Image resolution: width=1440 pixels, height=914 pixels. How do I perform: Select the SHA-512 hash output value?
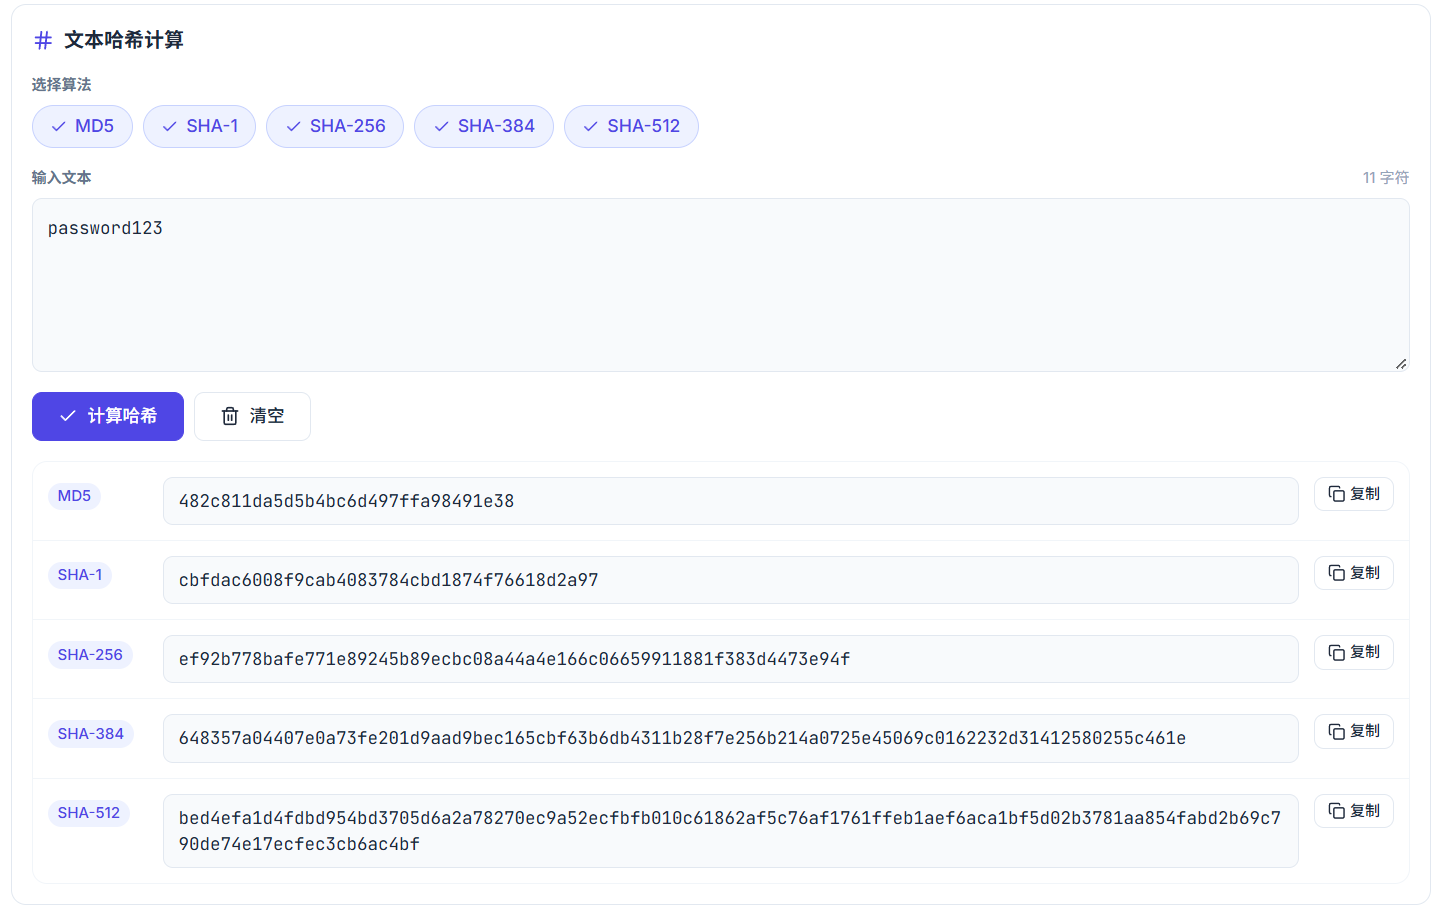tap(730, 831)
